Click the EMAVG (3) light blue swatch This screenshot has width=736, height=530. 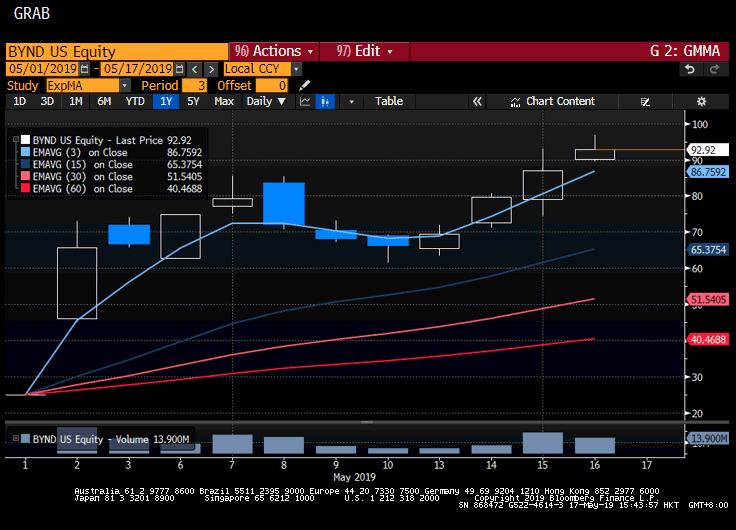click(25, 152)
